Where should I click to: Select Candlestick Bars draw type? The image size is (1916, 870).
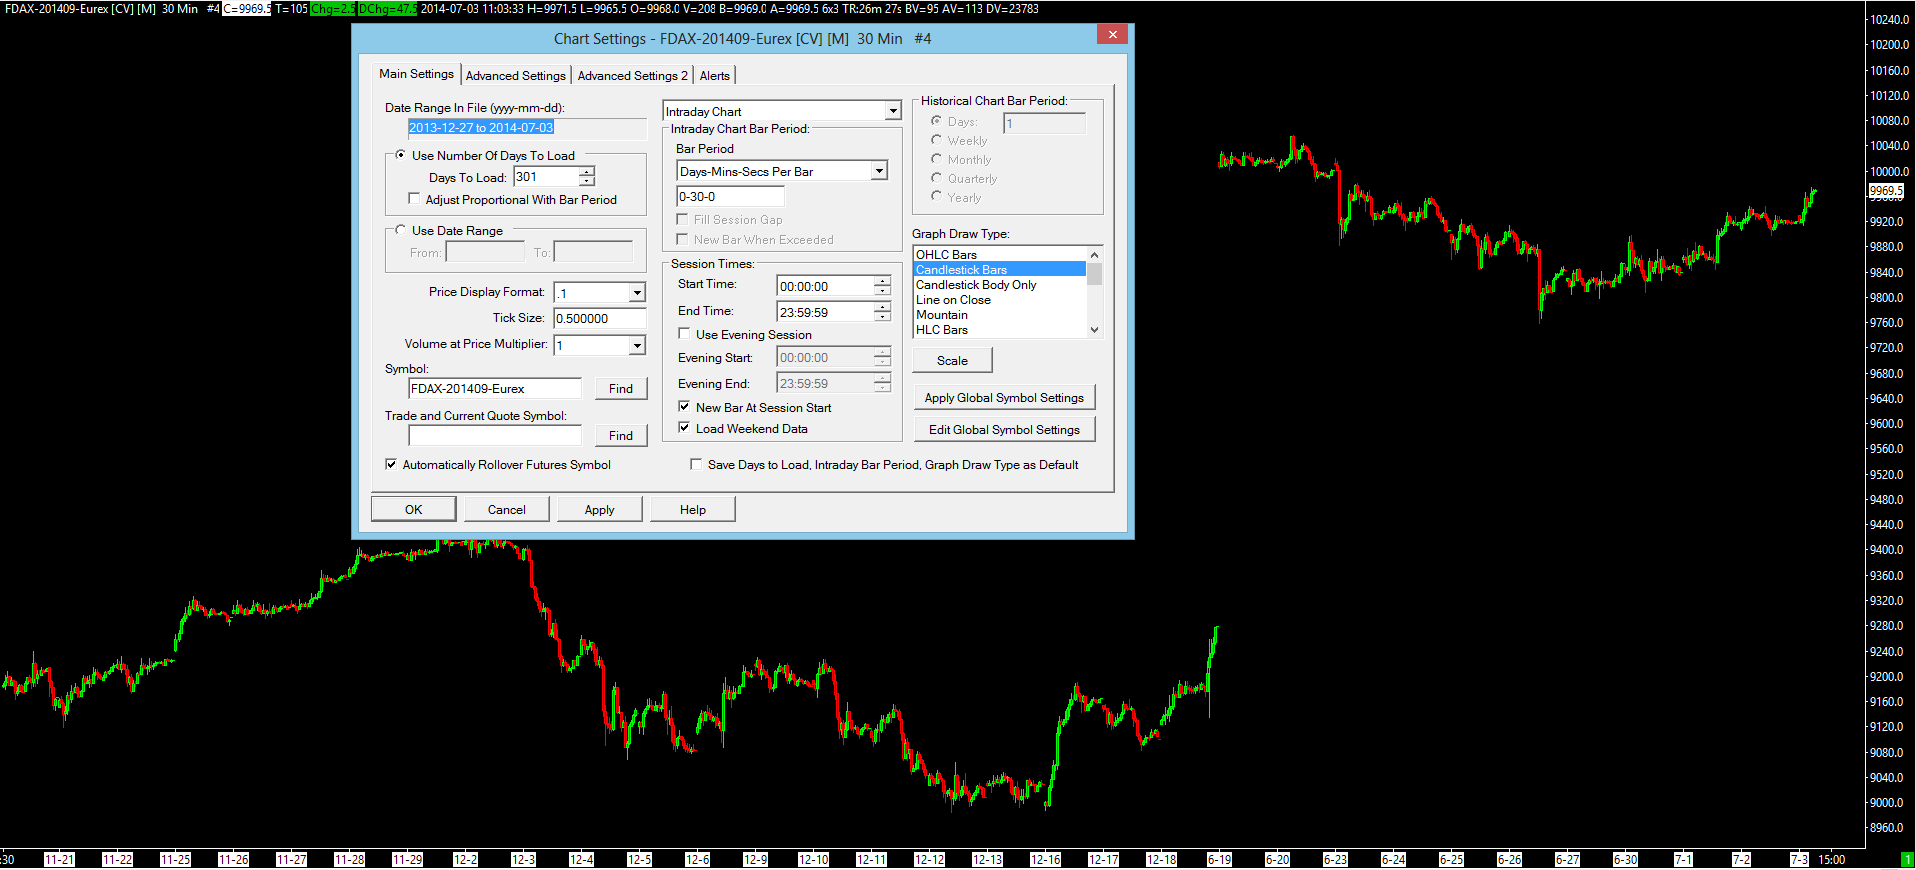999,269
